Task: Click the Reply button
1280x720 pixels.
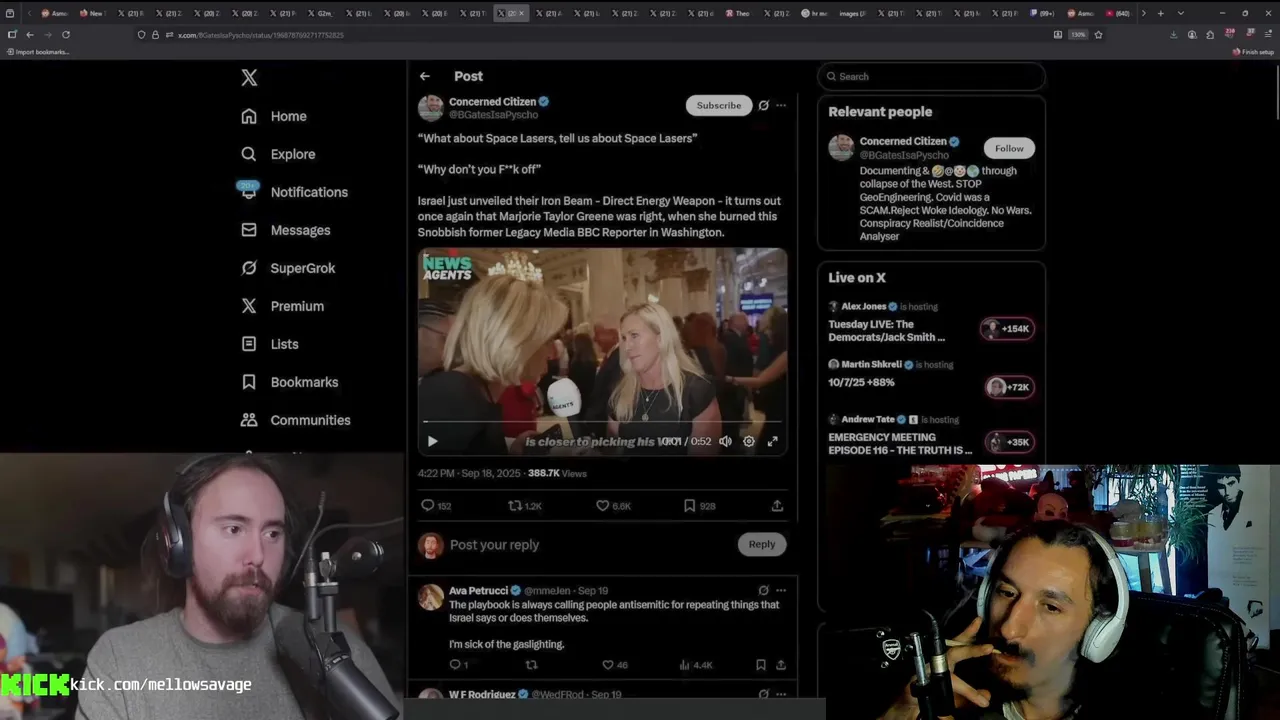Action: point(762,544)
